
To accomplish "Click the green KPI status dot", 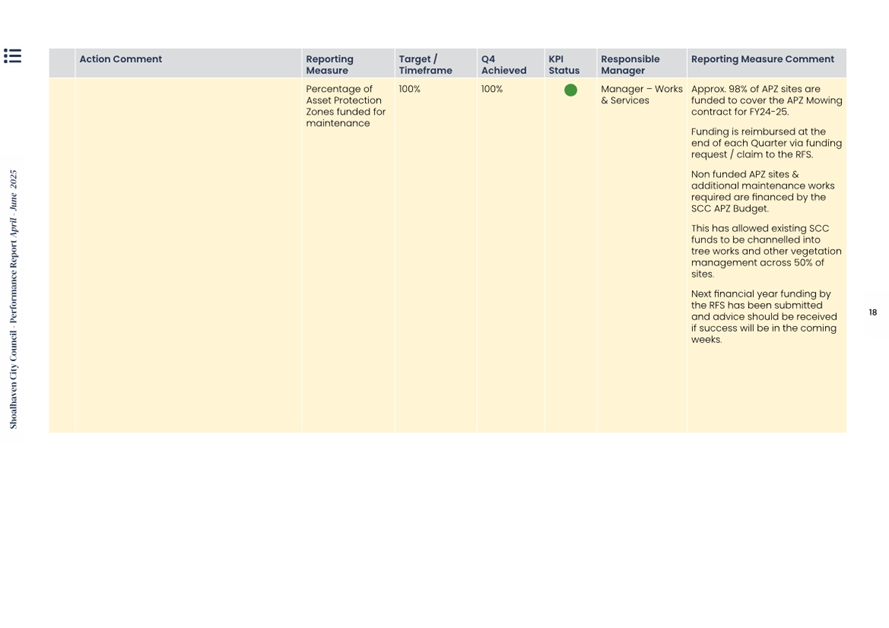I will click(x=570, y=90).
